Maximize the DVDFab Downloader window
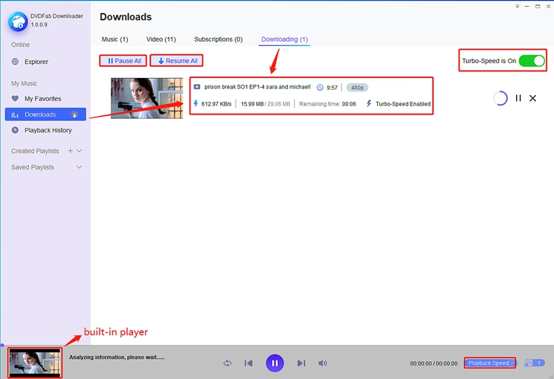 (538, 6)
